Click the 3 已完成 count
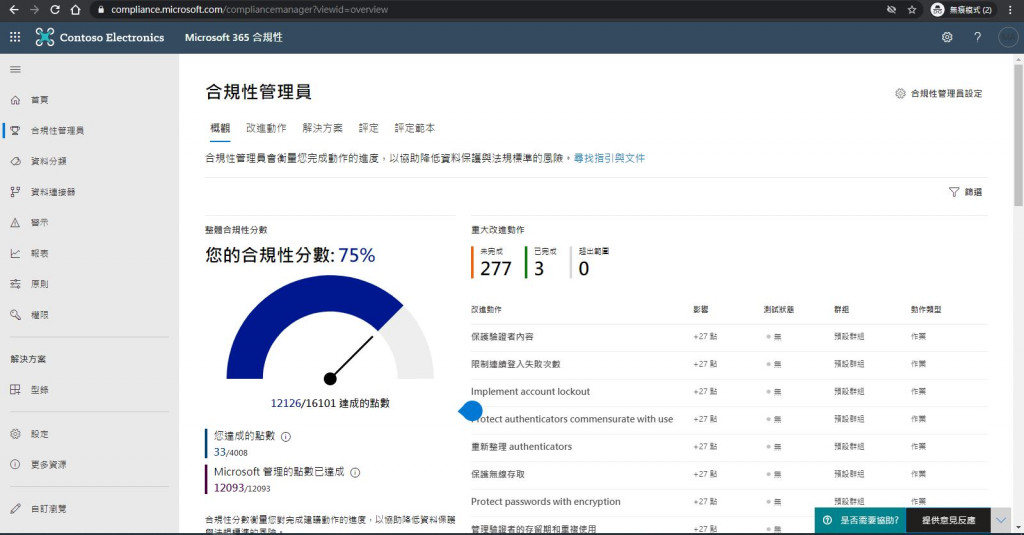Viewport: 1024px width, 535px height. coord(539,268)
